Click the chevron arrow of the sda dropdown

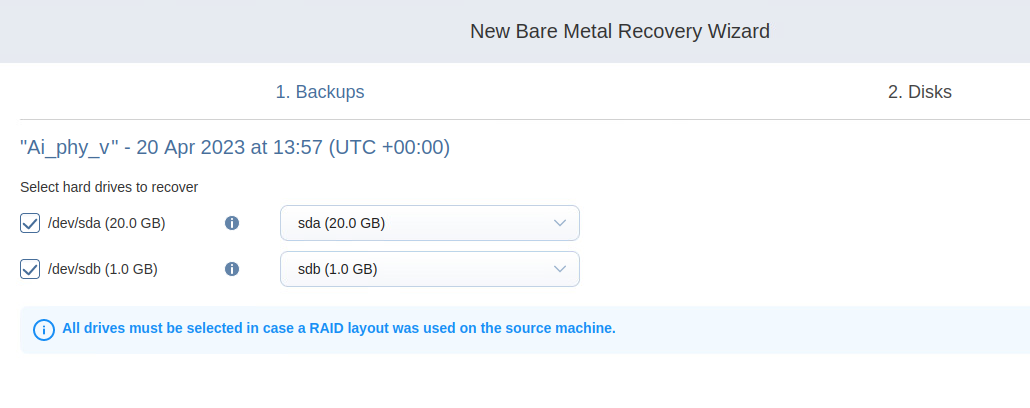(x=560, y=223)
